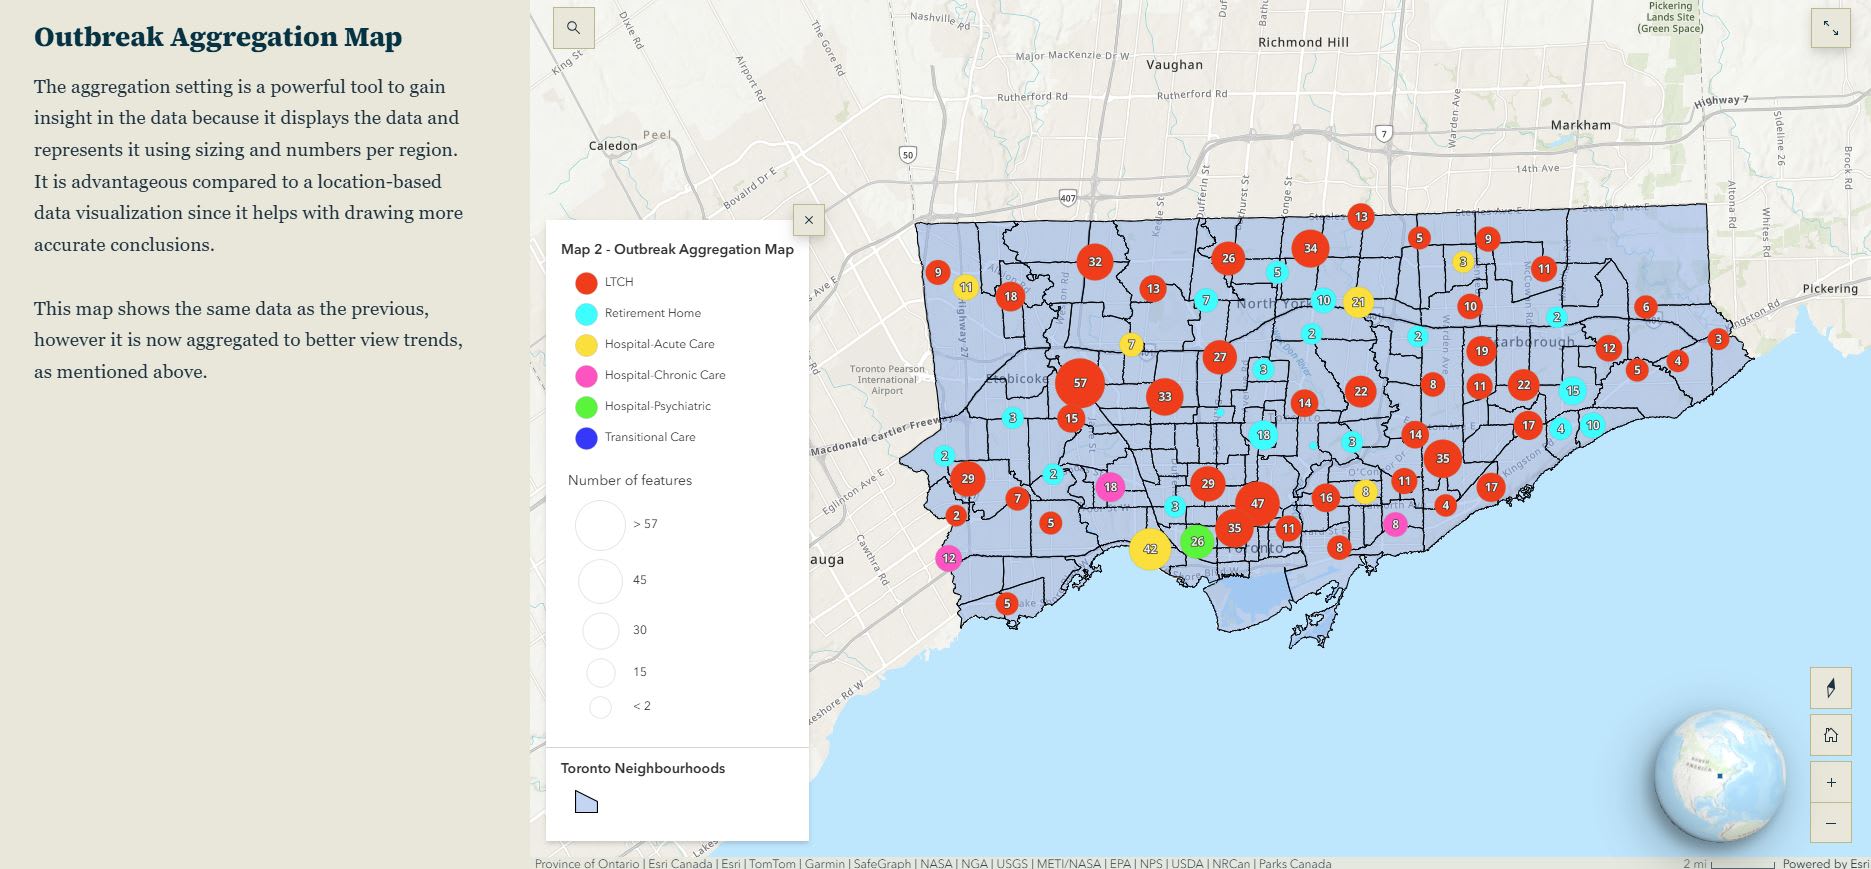Select the red cluster labeled 27
The image size is (1871, 869).
click(x=1219, y=357)
